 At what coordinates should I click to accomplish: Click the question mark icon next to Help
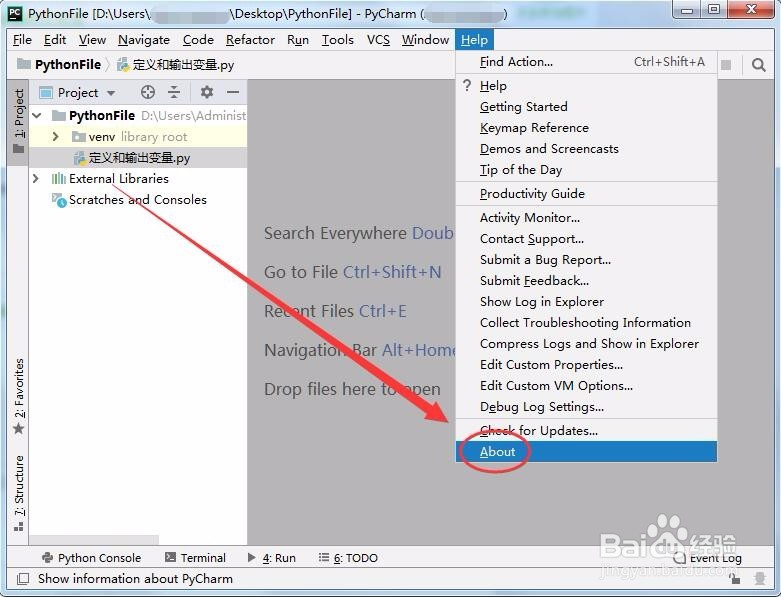tap(467, 85)
